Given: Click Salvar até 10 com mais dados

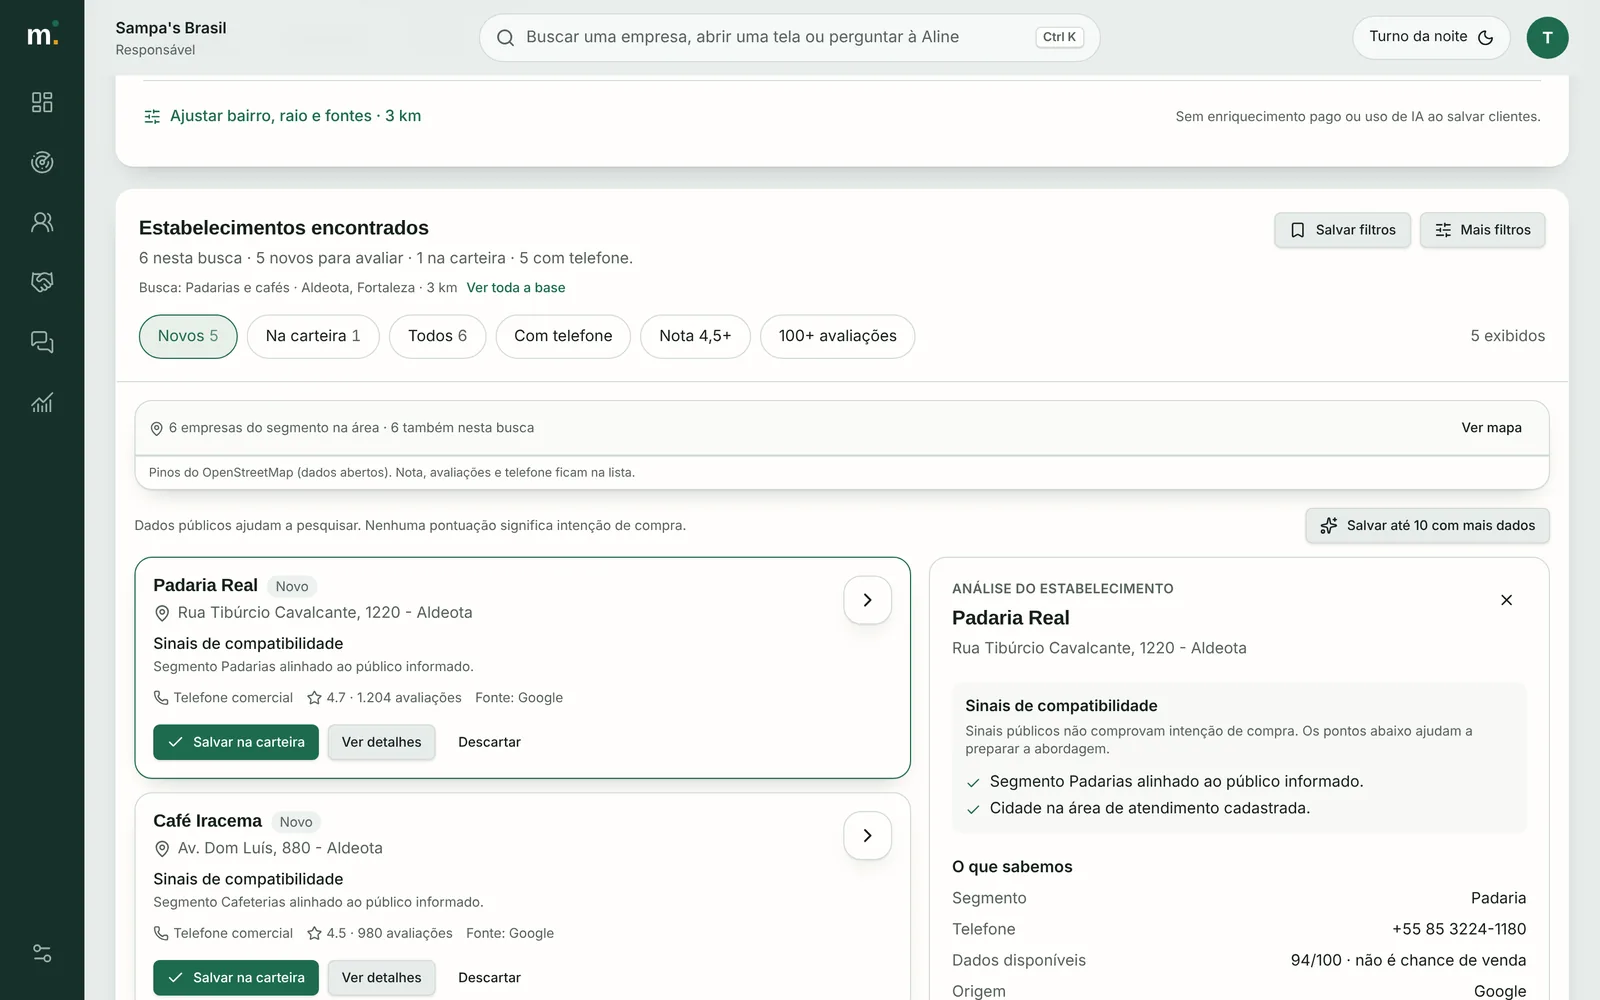Looking at the screenshot, I should point(1427,526).
